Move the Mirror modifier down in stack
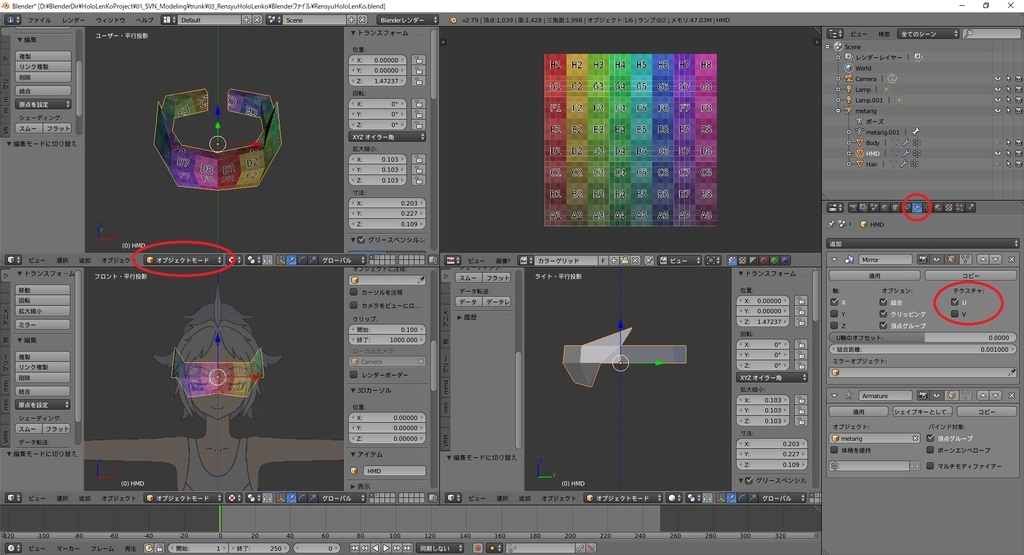Screen dimensions: 1024x555 click(995, 259)
